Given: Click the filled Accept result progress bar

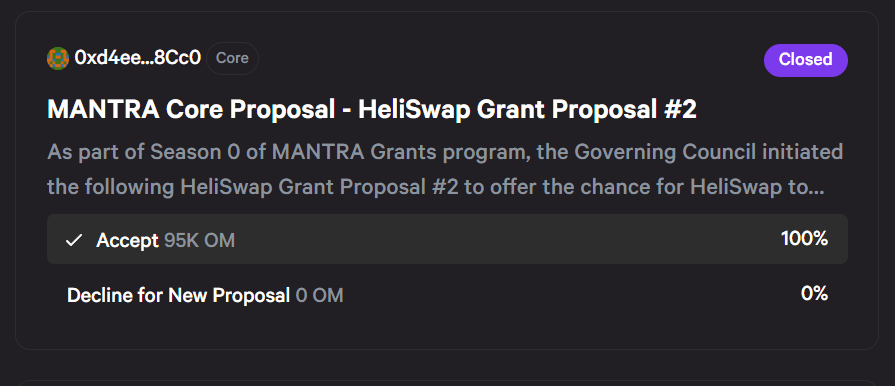Looking at the screenshot, I should (x=447, y=239).
